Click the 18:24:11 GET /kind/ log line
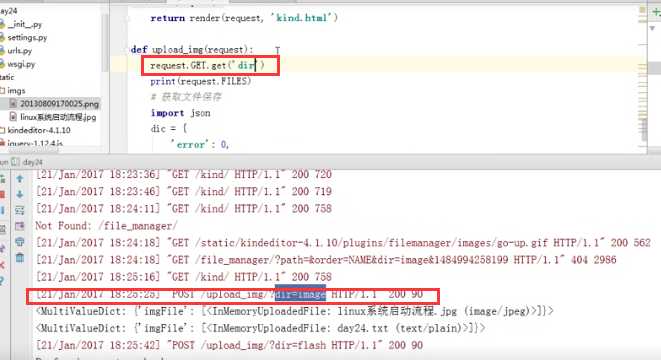This screenshot has width=661, height=360. coord(184,208)
